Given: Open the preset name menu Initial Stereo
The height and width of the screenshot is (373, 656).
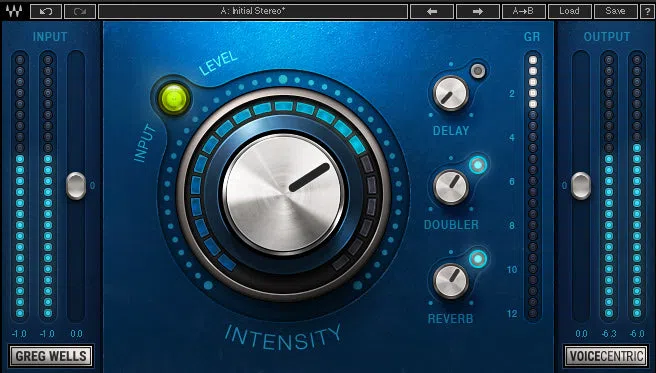Looking at the screenshot, I should [253, 11].
